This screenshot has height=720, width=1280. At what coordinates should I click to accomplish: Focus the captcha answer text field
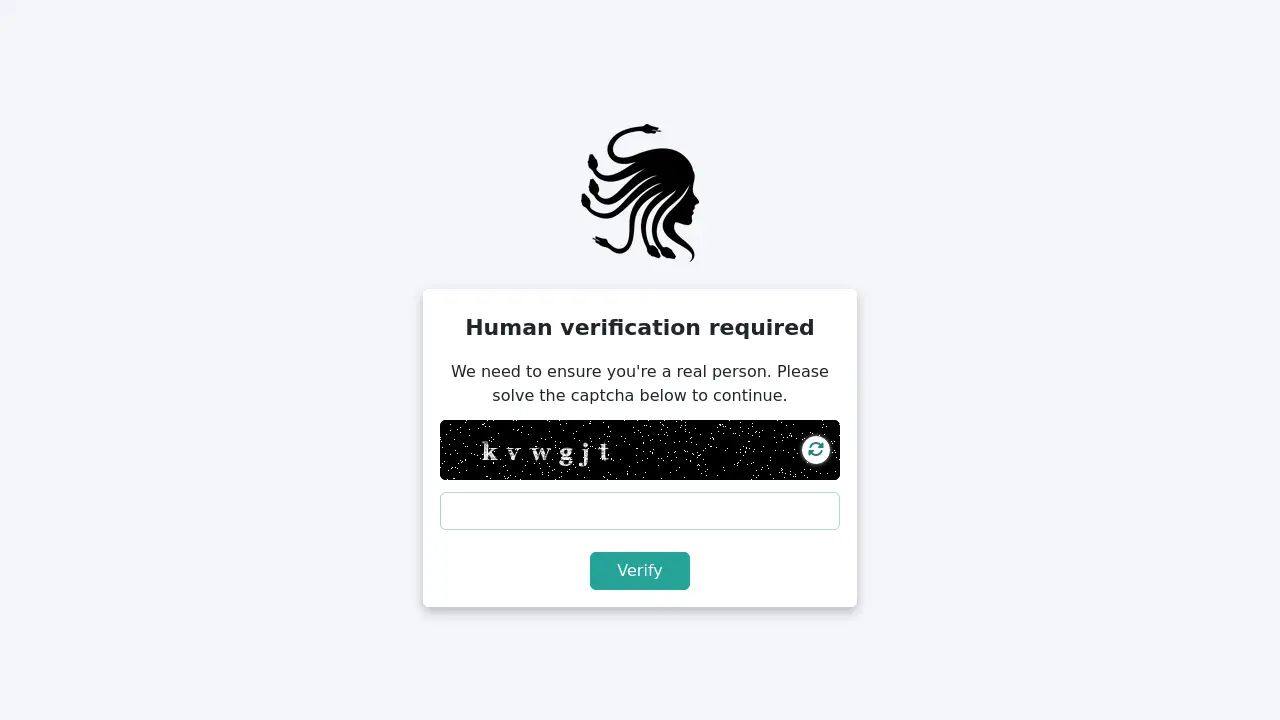click(x=640, y=511)
